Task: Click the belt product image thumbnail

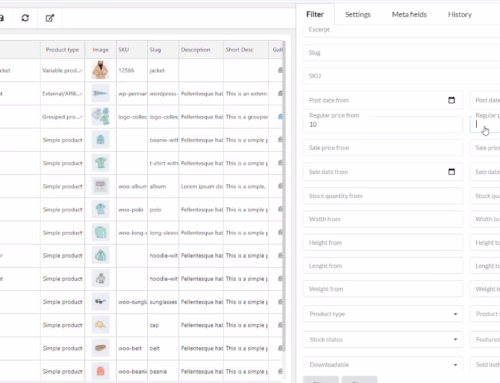Action: click(100, 348)
